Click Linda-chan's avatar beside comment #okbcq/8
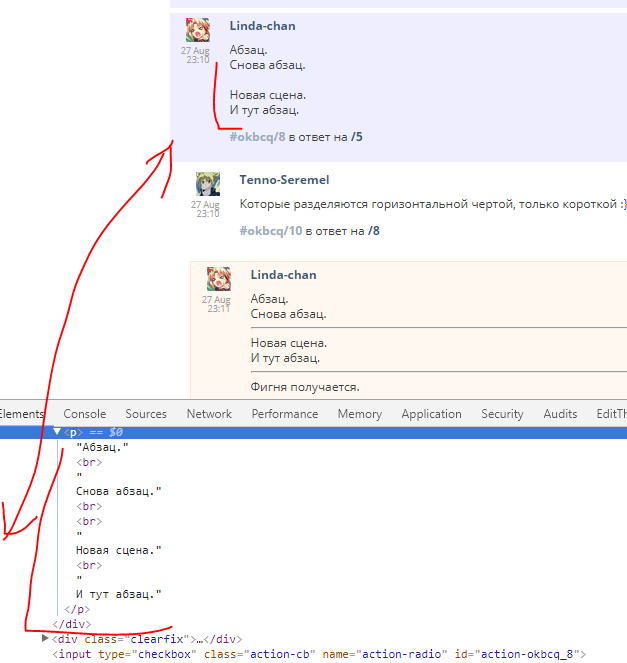Viewport: 627px width, 663px height. (198, 31)
